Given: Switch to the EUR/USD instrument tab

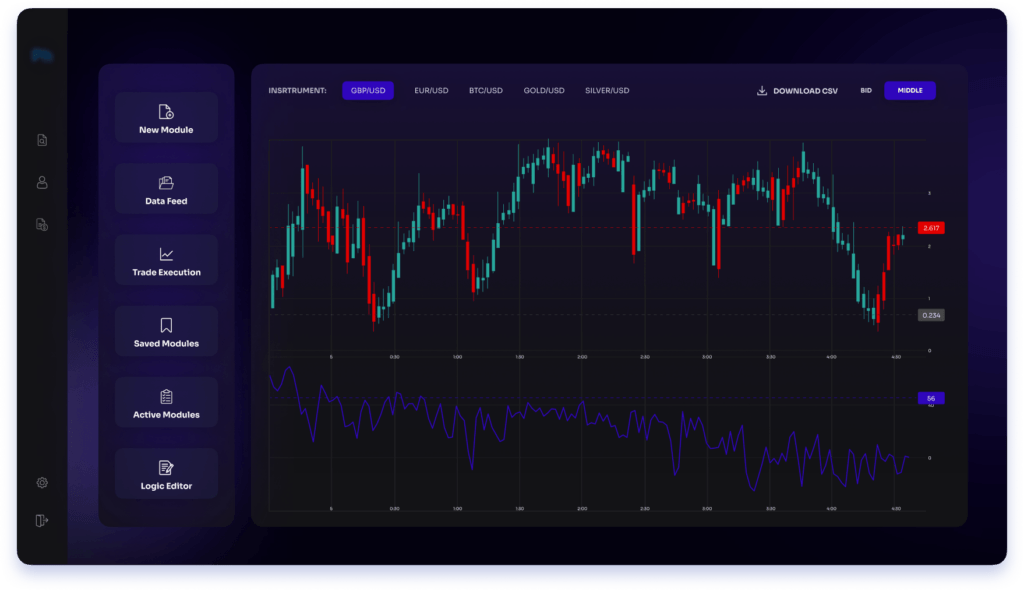Looking at the screenshot, I should click(x=431, y=90).
